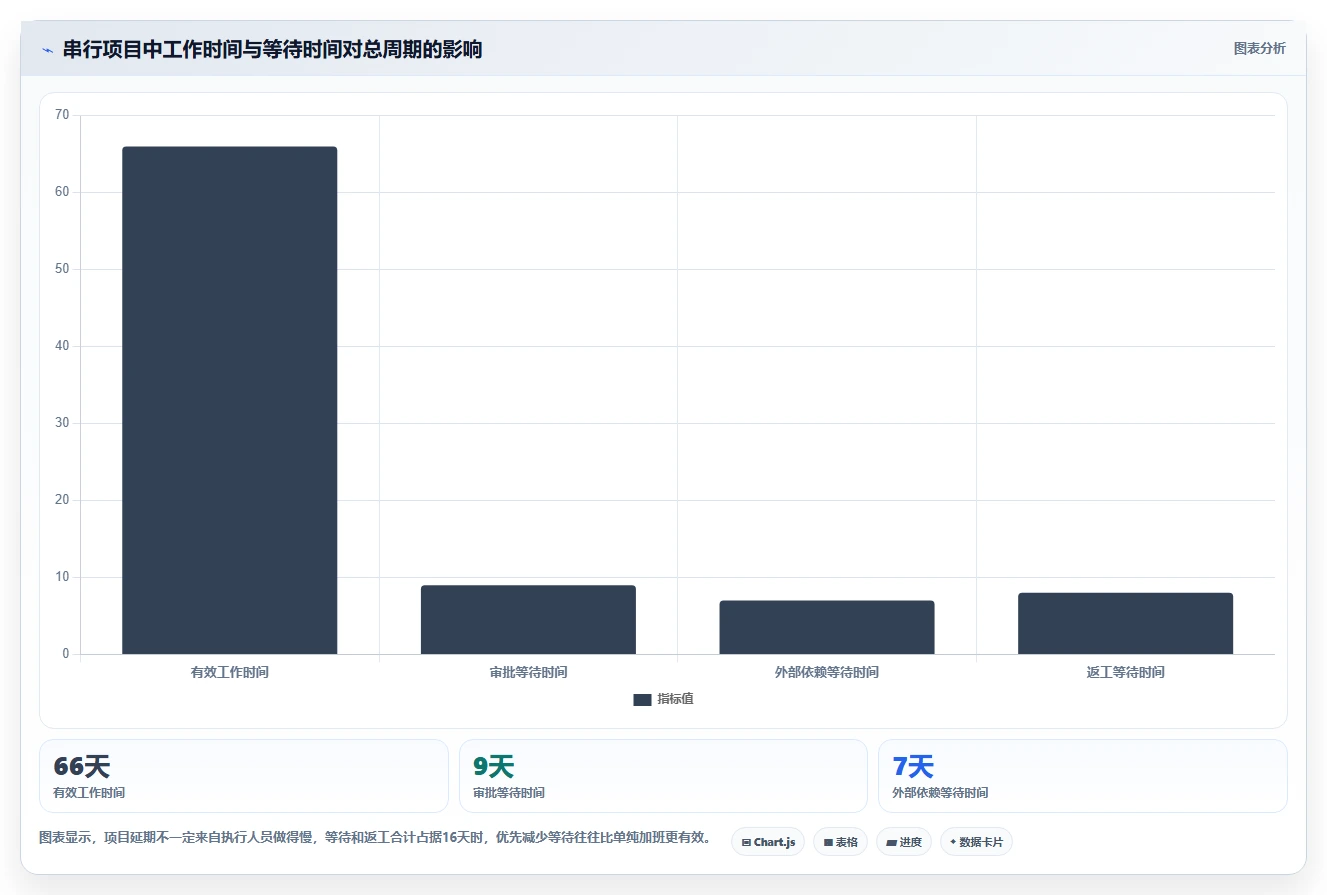Click the y-axis value 30
Viewport: 1327px width, 895px height.
pyautogui.click(x=62, y=423)
